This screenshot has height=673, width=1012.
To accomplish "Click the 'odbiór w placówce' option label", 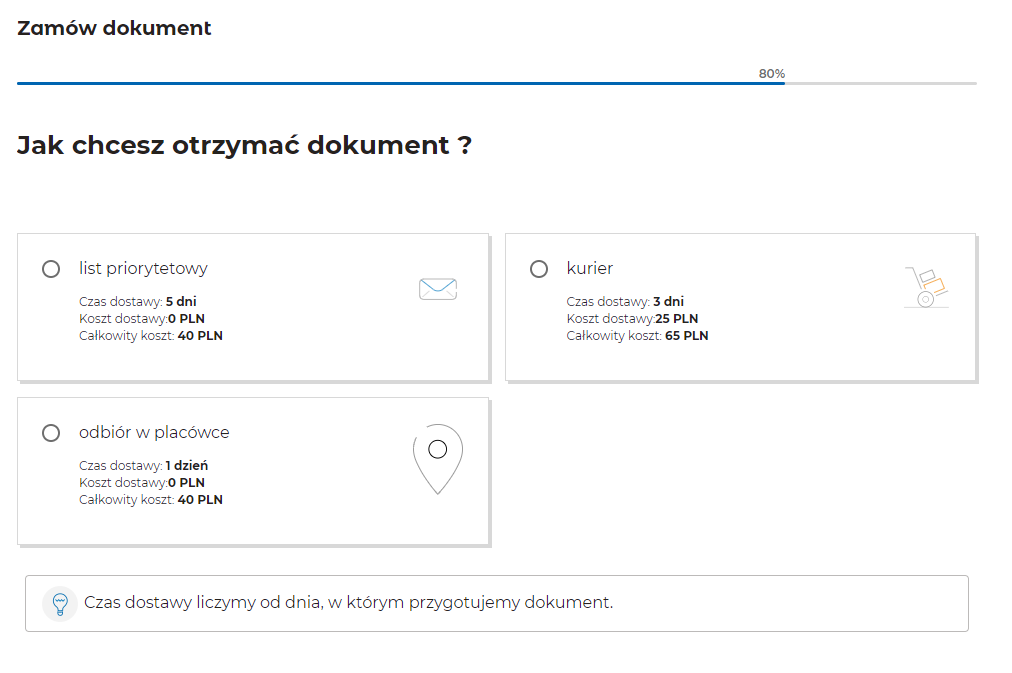I will pos(154,432).
